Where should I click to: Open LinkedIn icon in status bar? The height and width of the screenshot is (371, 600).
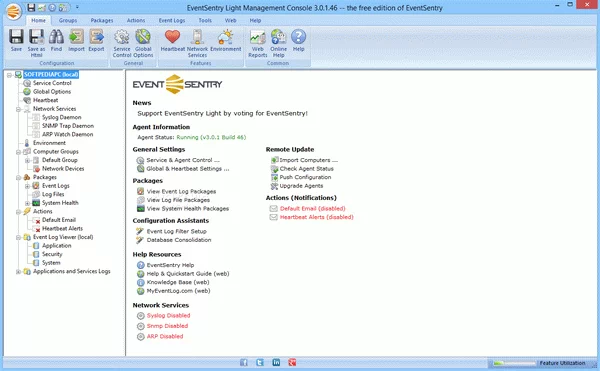click(276, 362)
